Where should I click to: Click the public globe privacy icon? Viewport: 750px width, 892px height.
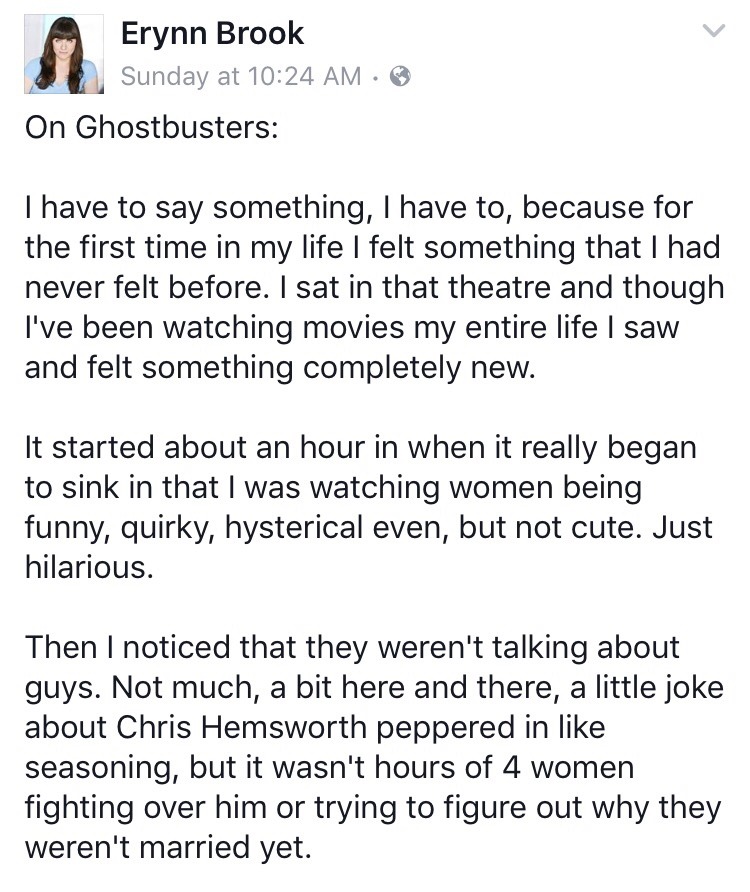tap(399, 77)
